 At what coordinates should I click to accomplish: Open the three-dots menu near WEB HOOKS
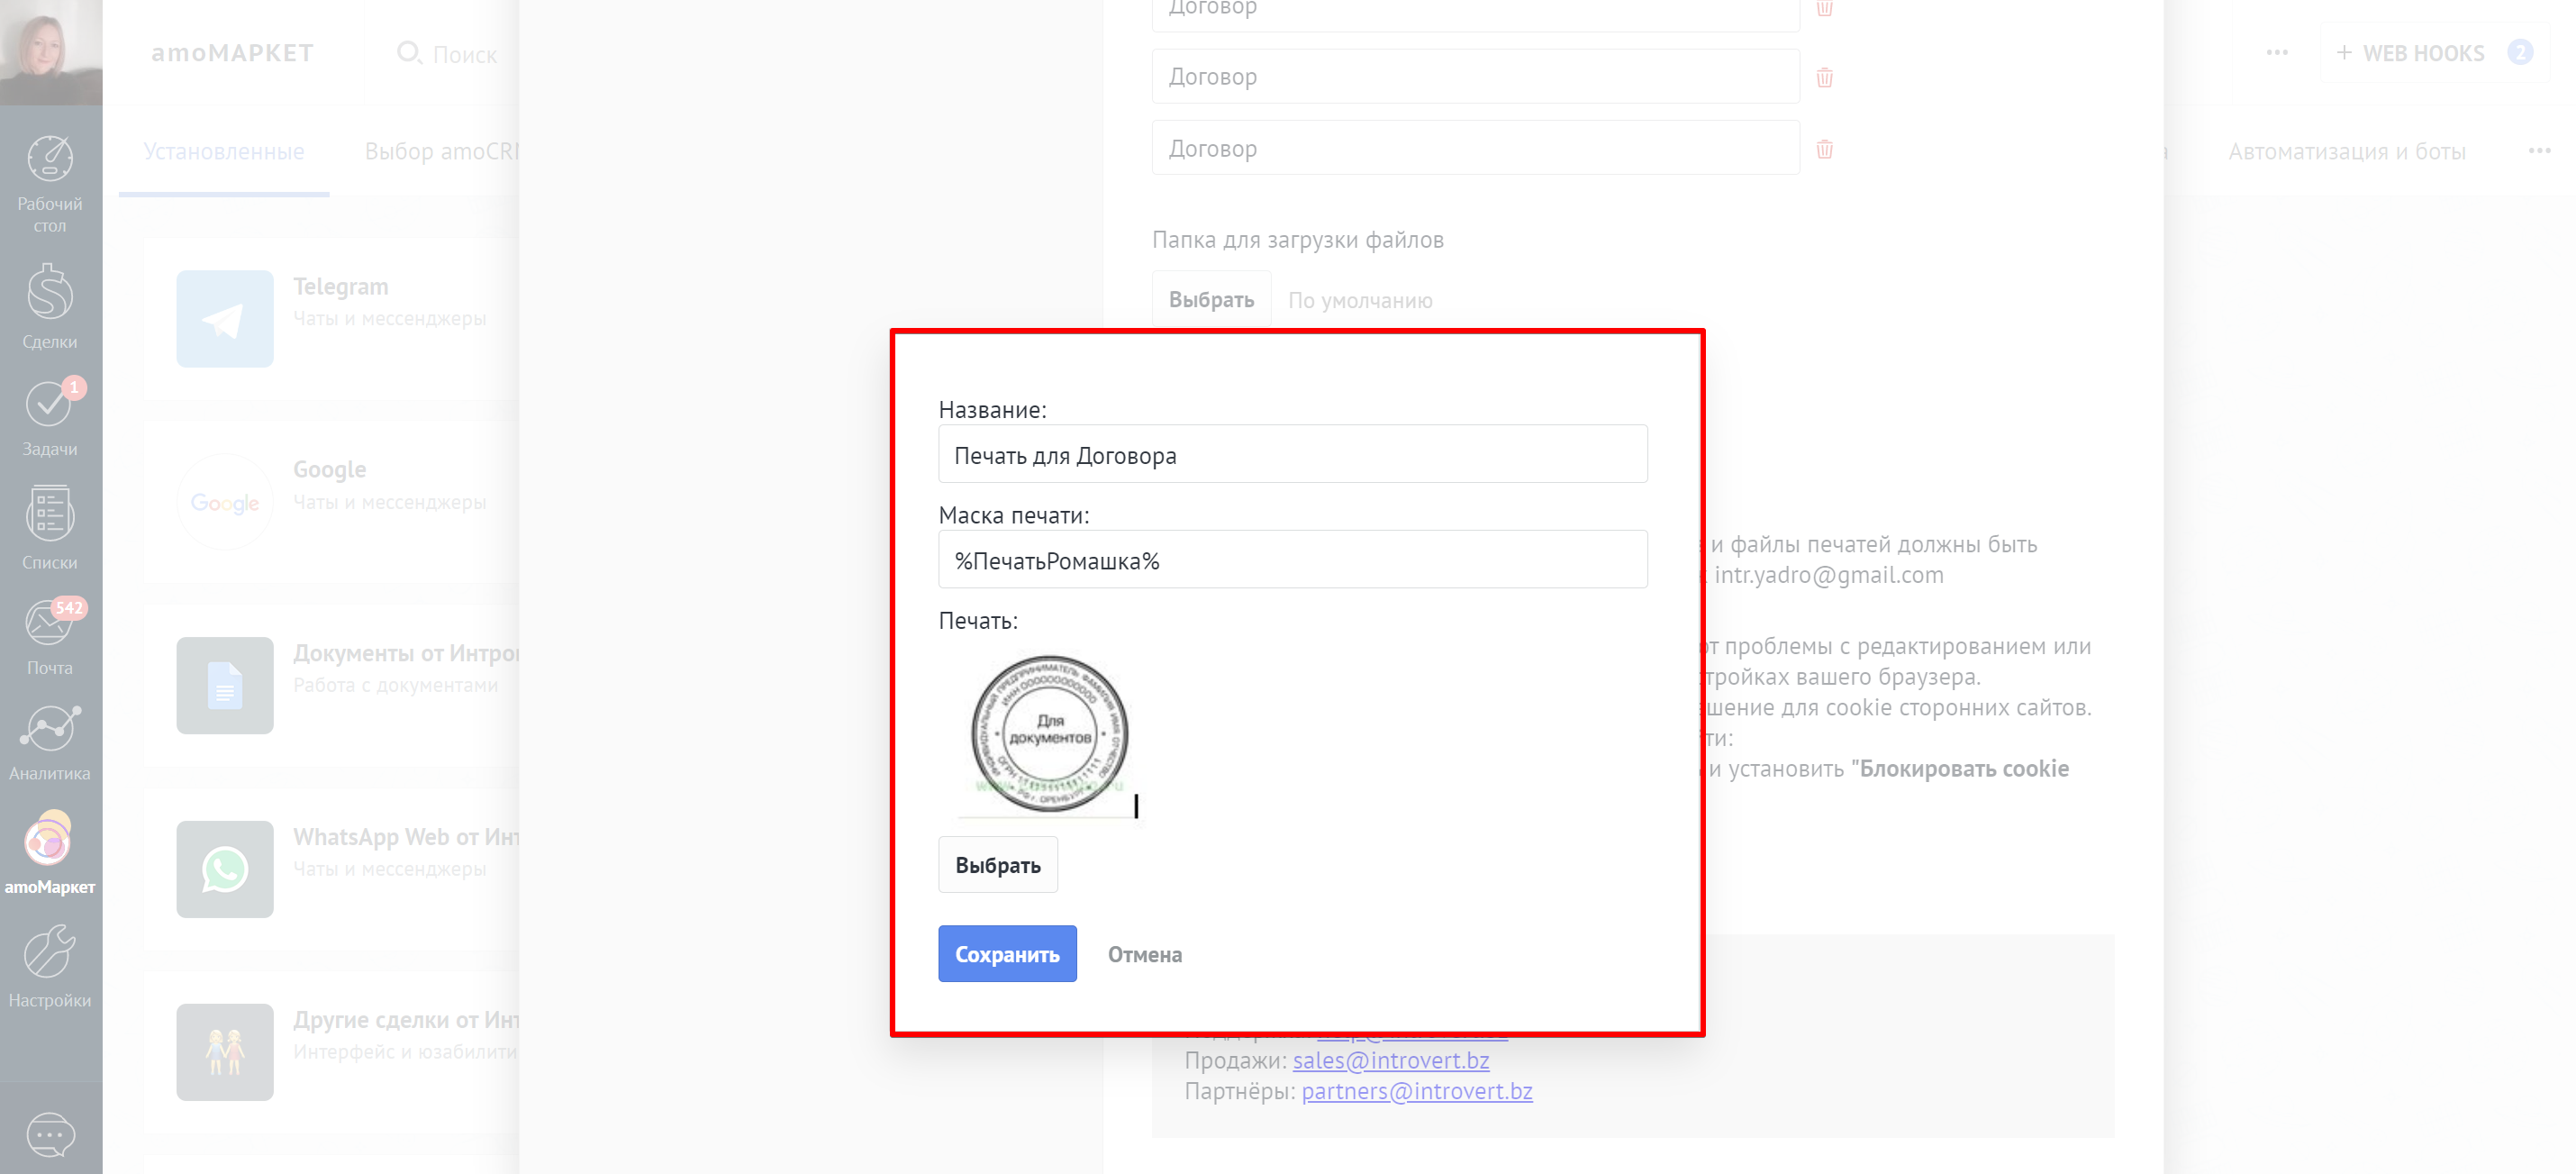coord(2277,52)
